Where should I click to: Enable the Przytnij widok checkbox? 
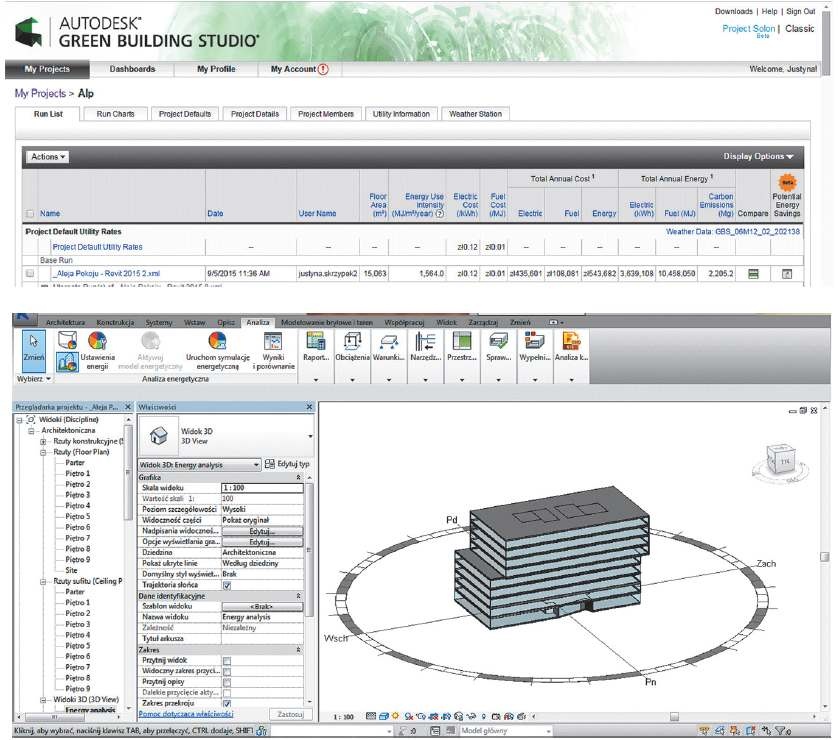[227, 661]
